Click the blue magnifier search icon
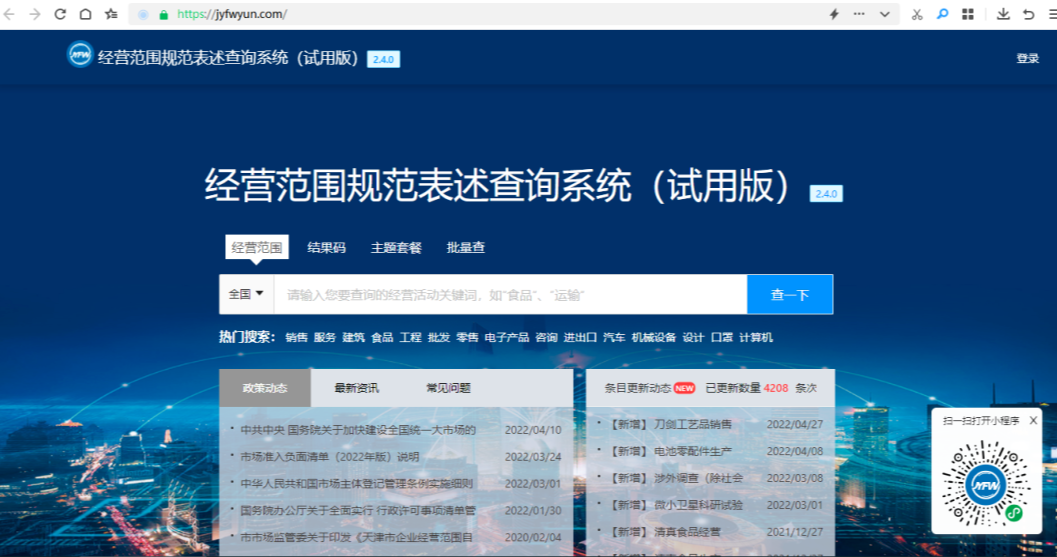 942,14
